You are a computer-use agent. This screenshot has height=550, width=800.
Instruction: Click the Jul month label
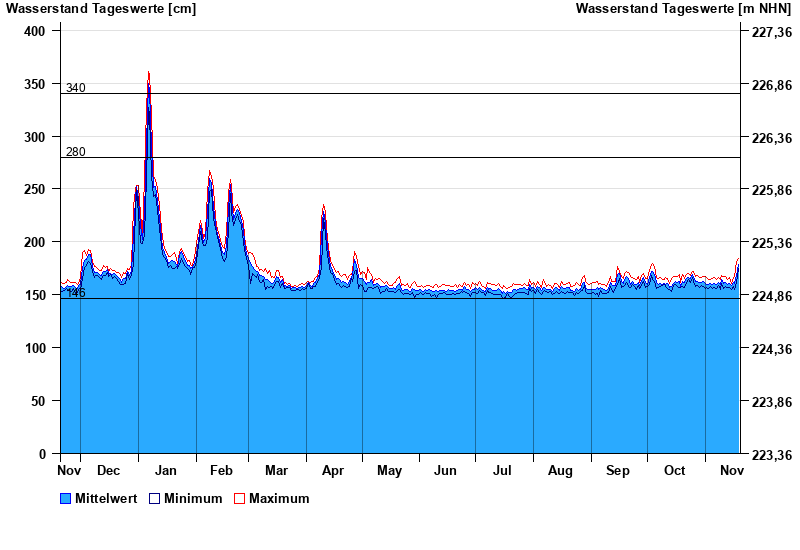coord(503,470)
